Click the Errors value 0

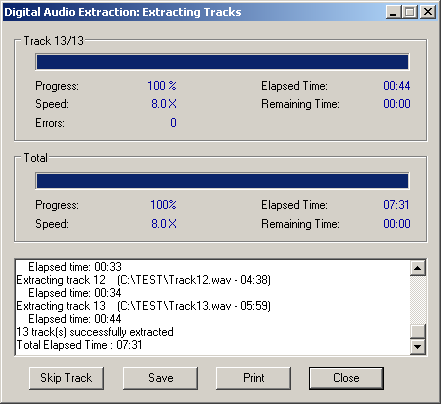point(173,123)
